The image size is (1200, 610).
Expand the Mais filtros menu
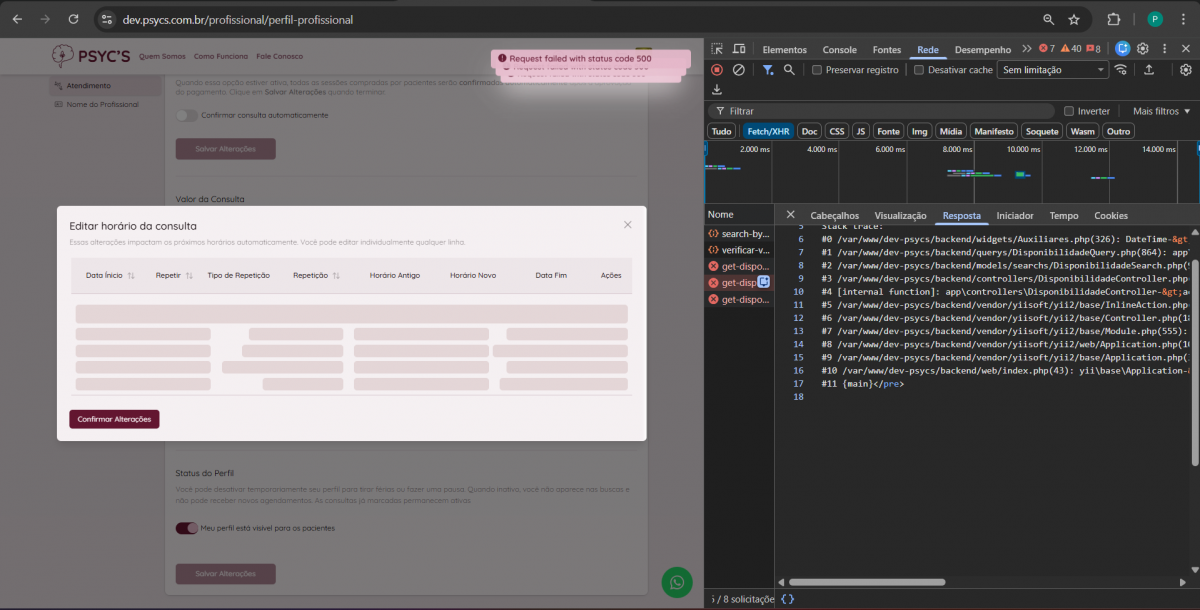(1161, 111)
